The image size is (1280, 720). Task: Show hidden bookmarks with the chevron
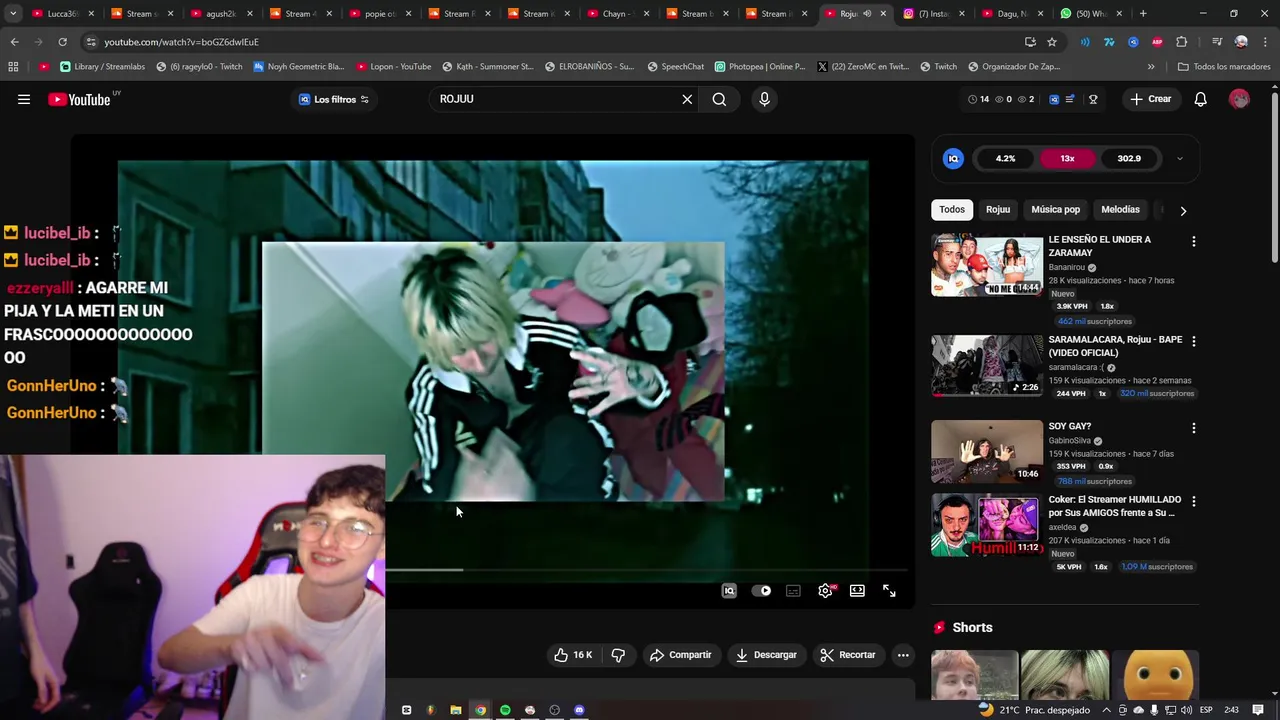[1151, 67]
